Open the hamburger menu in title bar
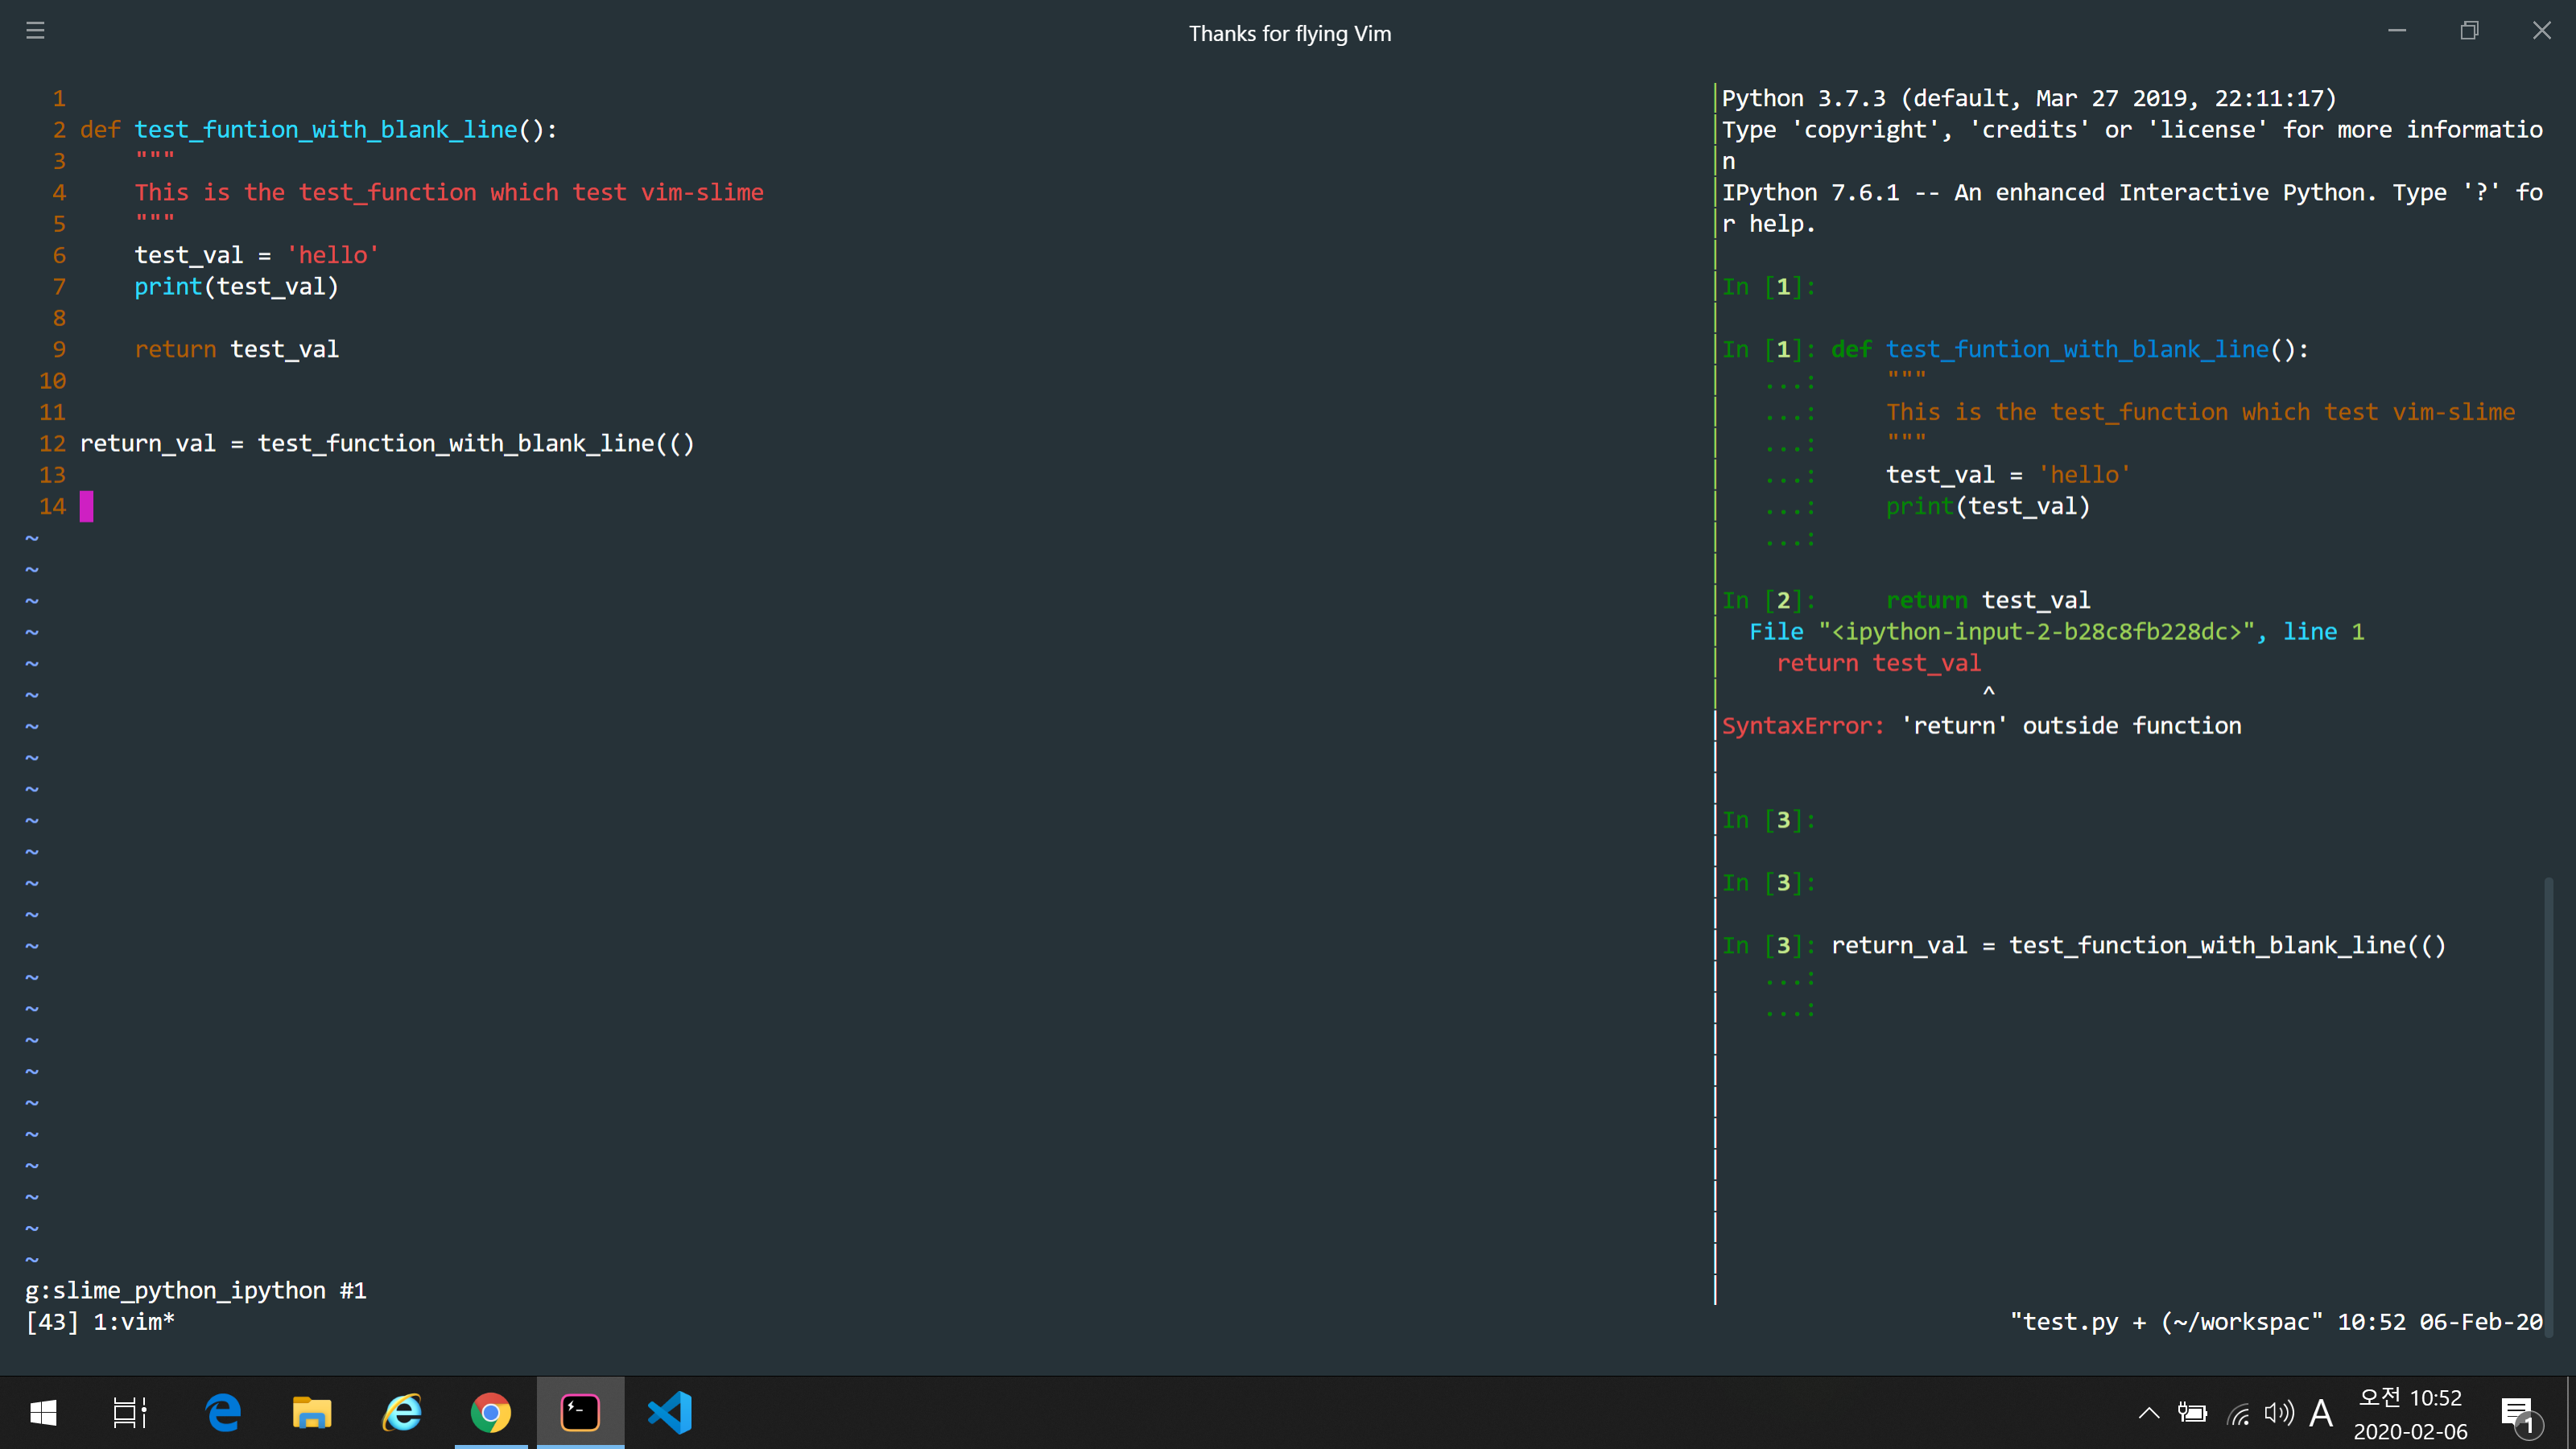This screenshot has width=2576, height=1449. click(35, 31)
